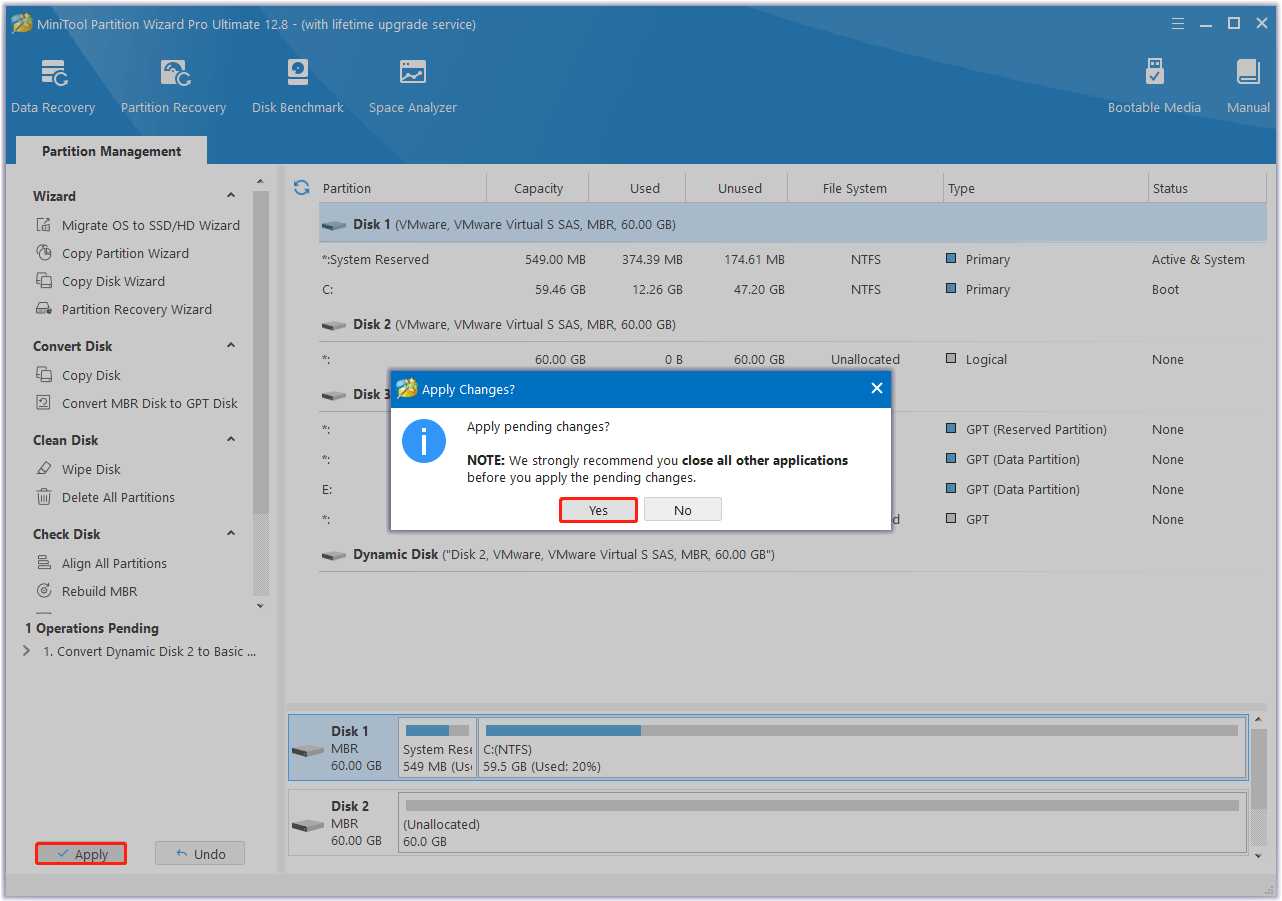Image resolution: width=1282 pixels, height=901 pixels.
Task: Choose Wipe Disk
Action: click(91, 469)
